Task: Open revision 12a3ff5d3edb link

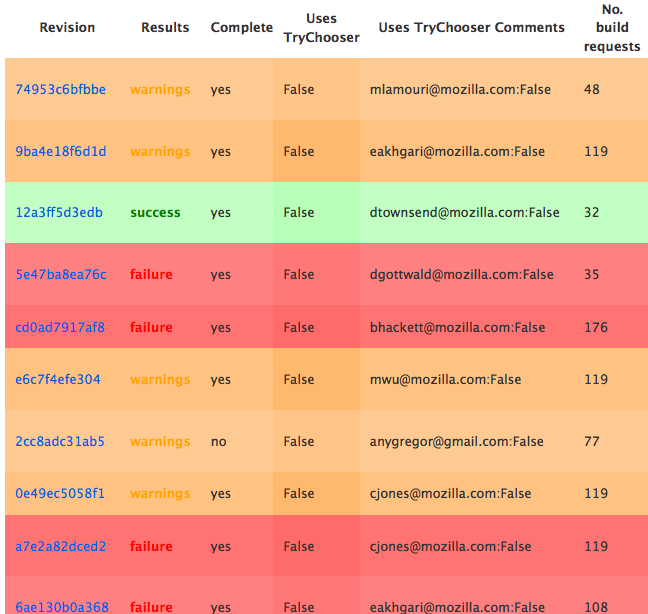Action: click(x=59, y=212)
